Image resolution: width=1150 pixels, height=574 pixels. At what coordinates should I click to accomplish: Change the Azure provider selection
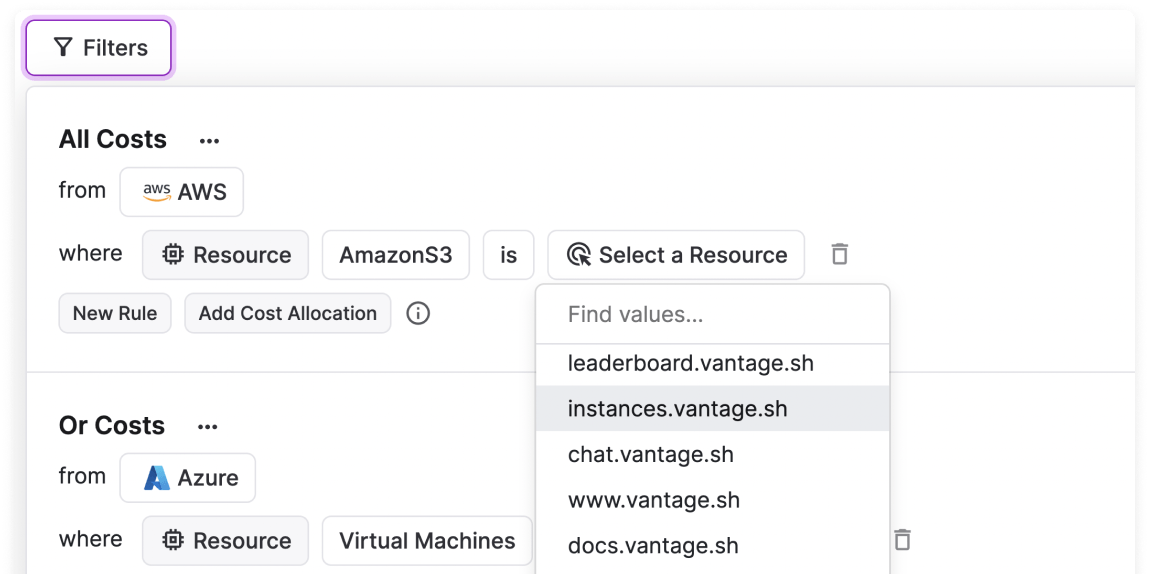click(x=188, y=478)
